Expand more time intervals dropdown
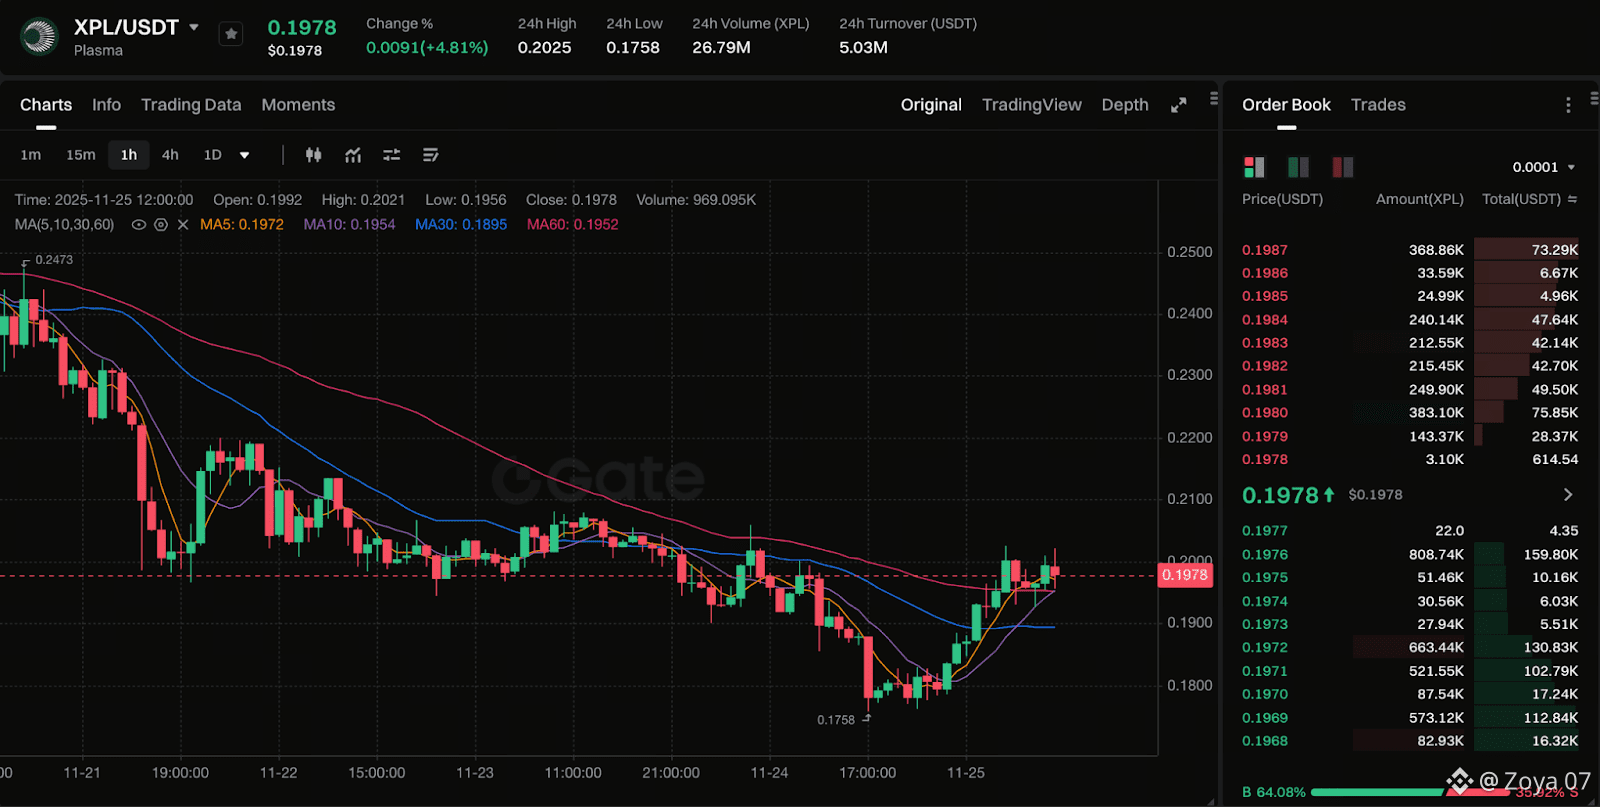The image size is (1600, 807). 244,155
